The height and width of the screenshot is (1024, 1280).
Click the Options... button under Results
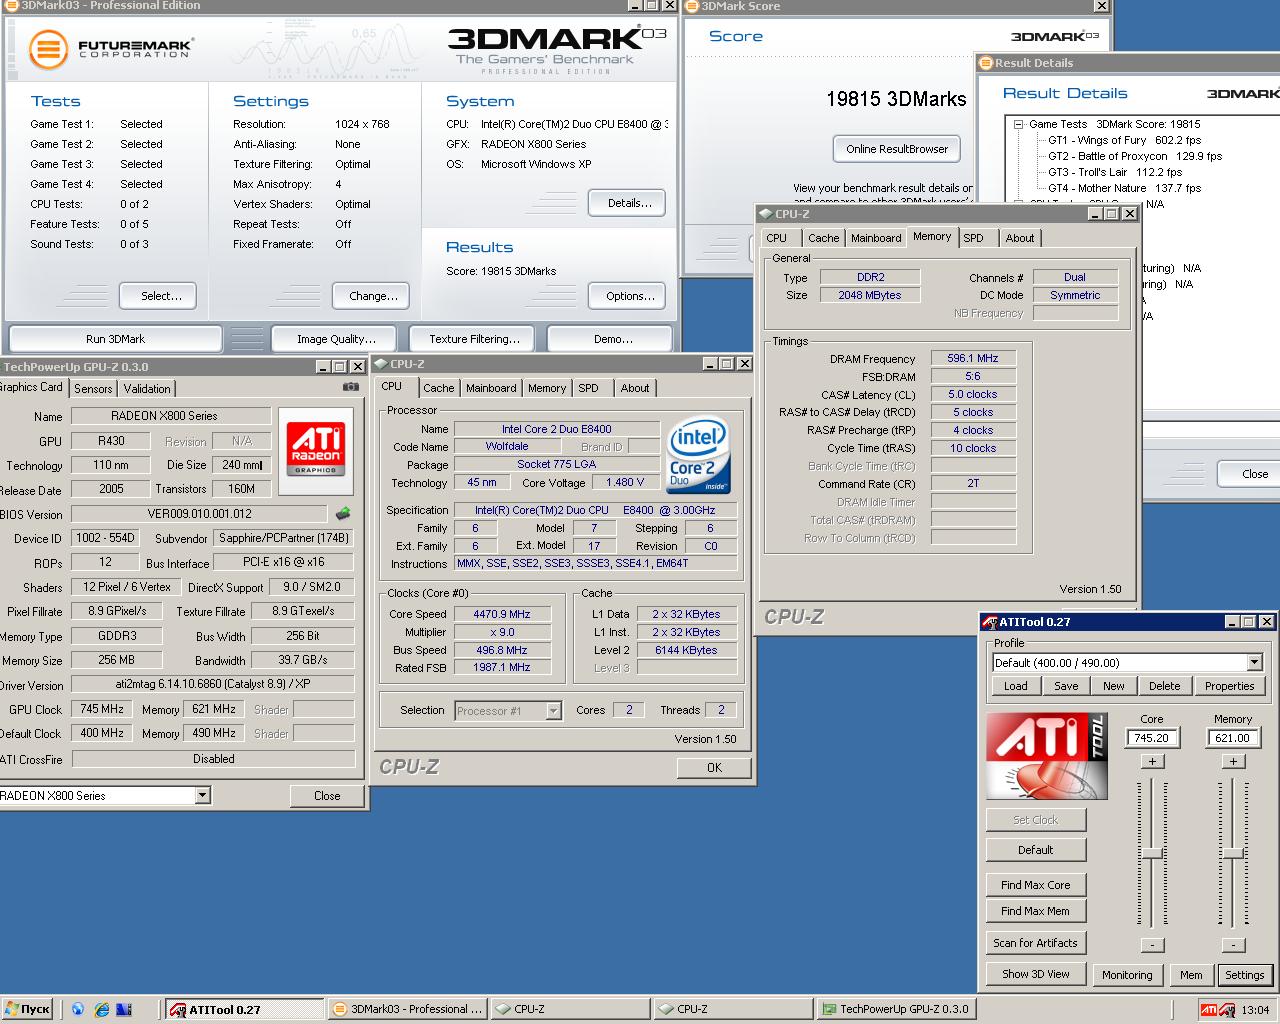pos(629,296)
